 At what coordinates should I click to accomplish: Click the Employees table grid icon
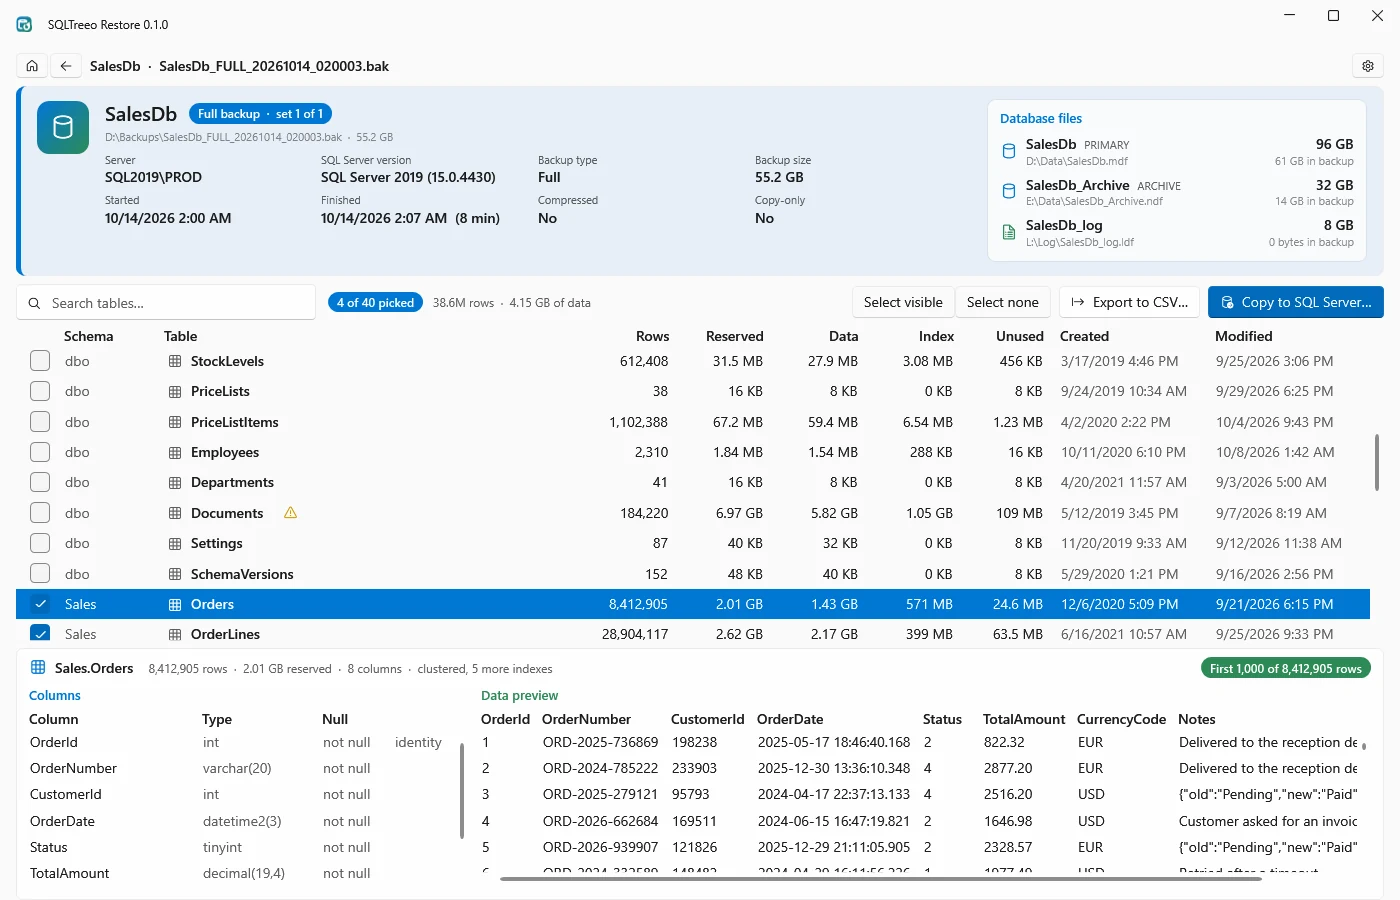click(175, 453)
